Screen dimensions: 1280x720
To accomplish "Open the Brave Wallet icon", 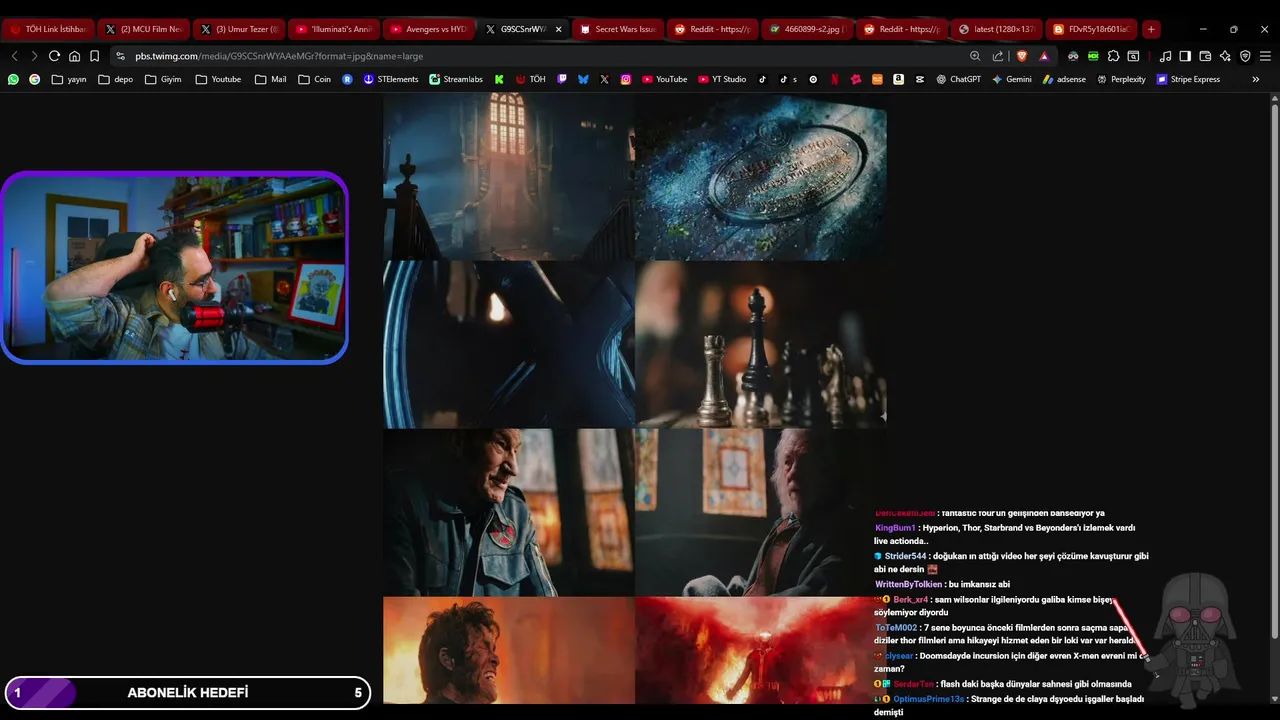I will (x=1205, y=56).
